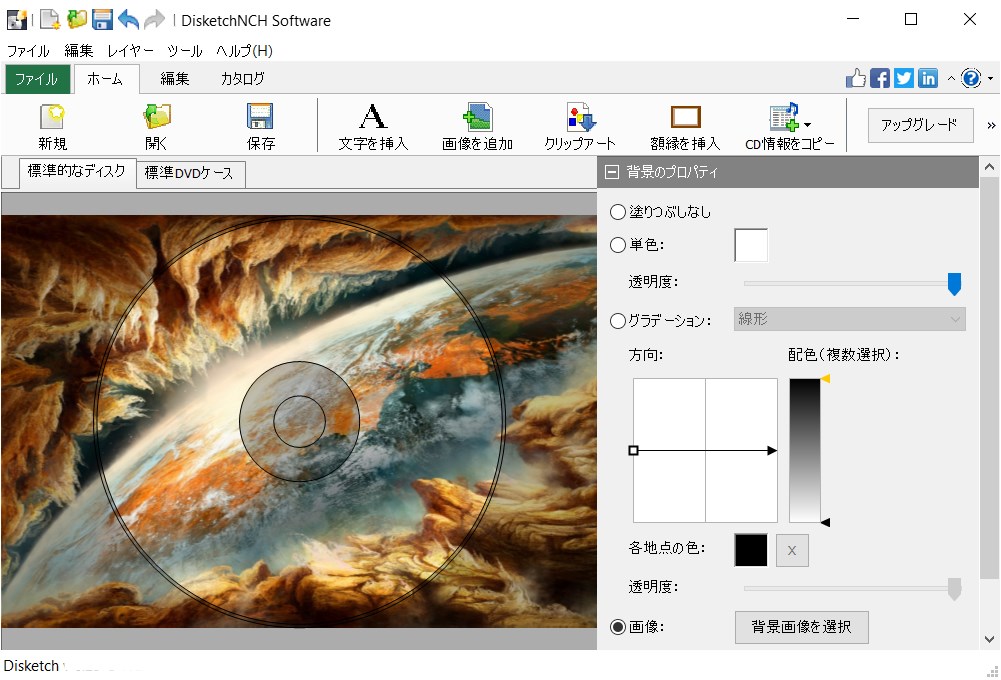This screenshot has height=680, width=1001.
Task: Open the ファイル menu in menu bar
Action: 28,50
